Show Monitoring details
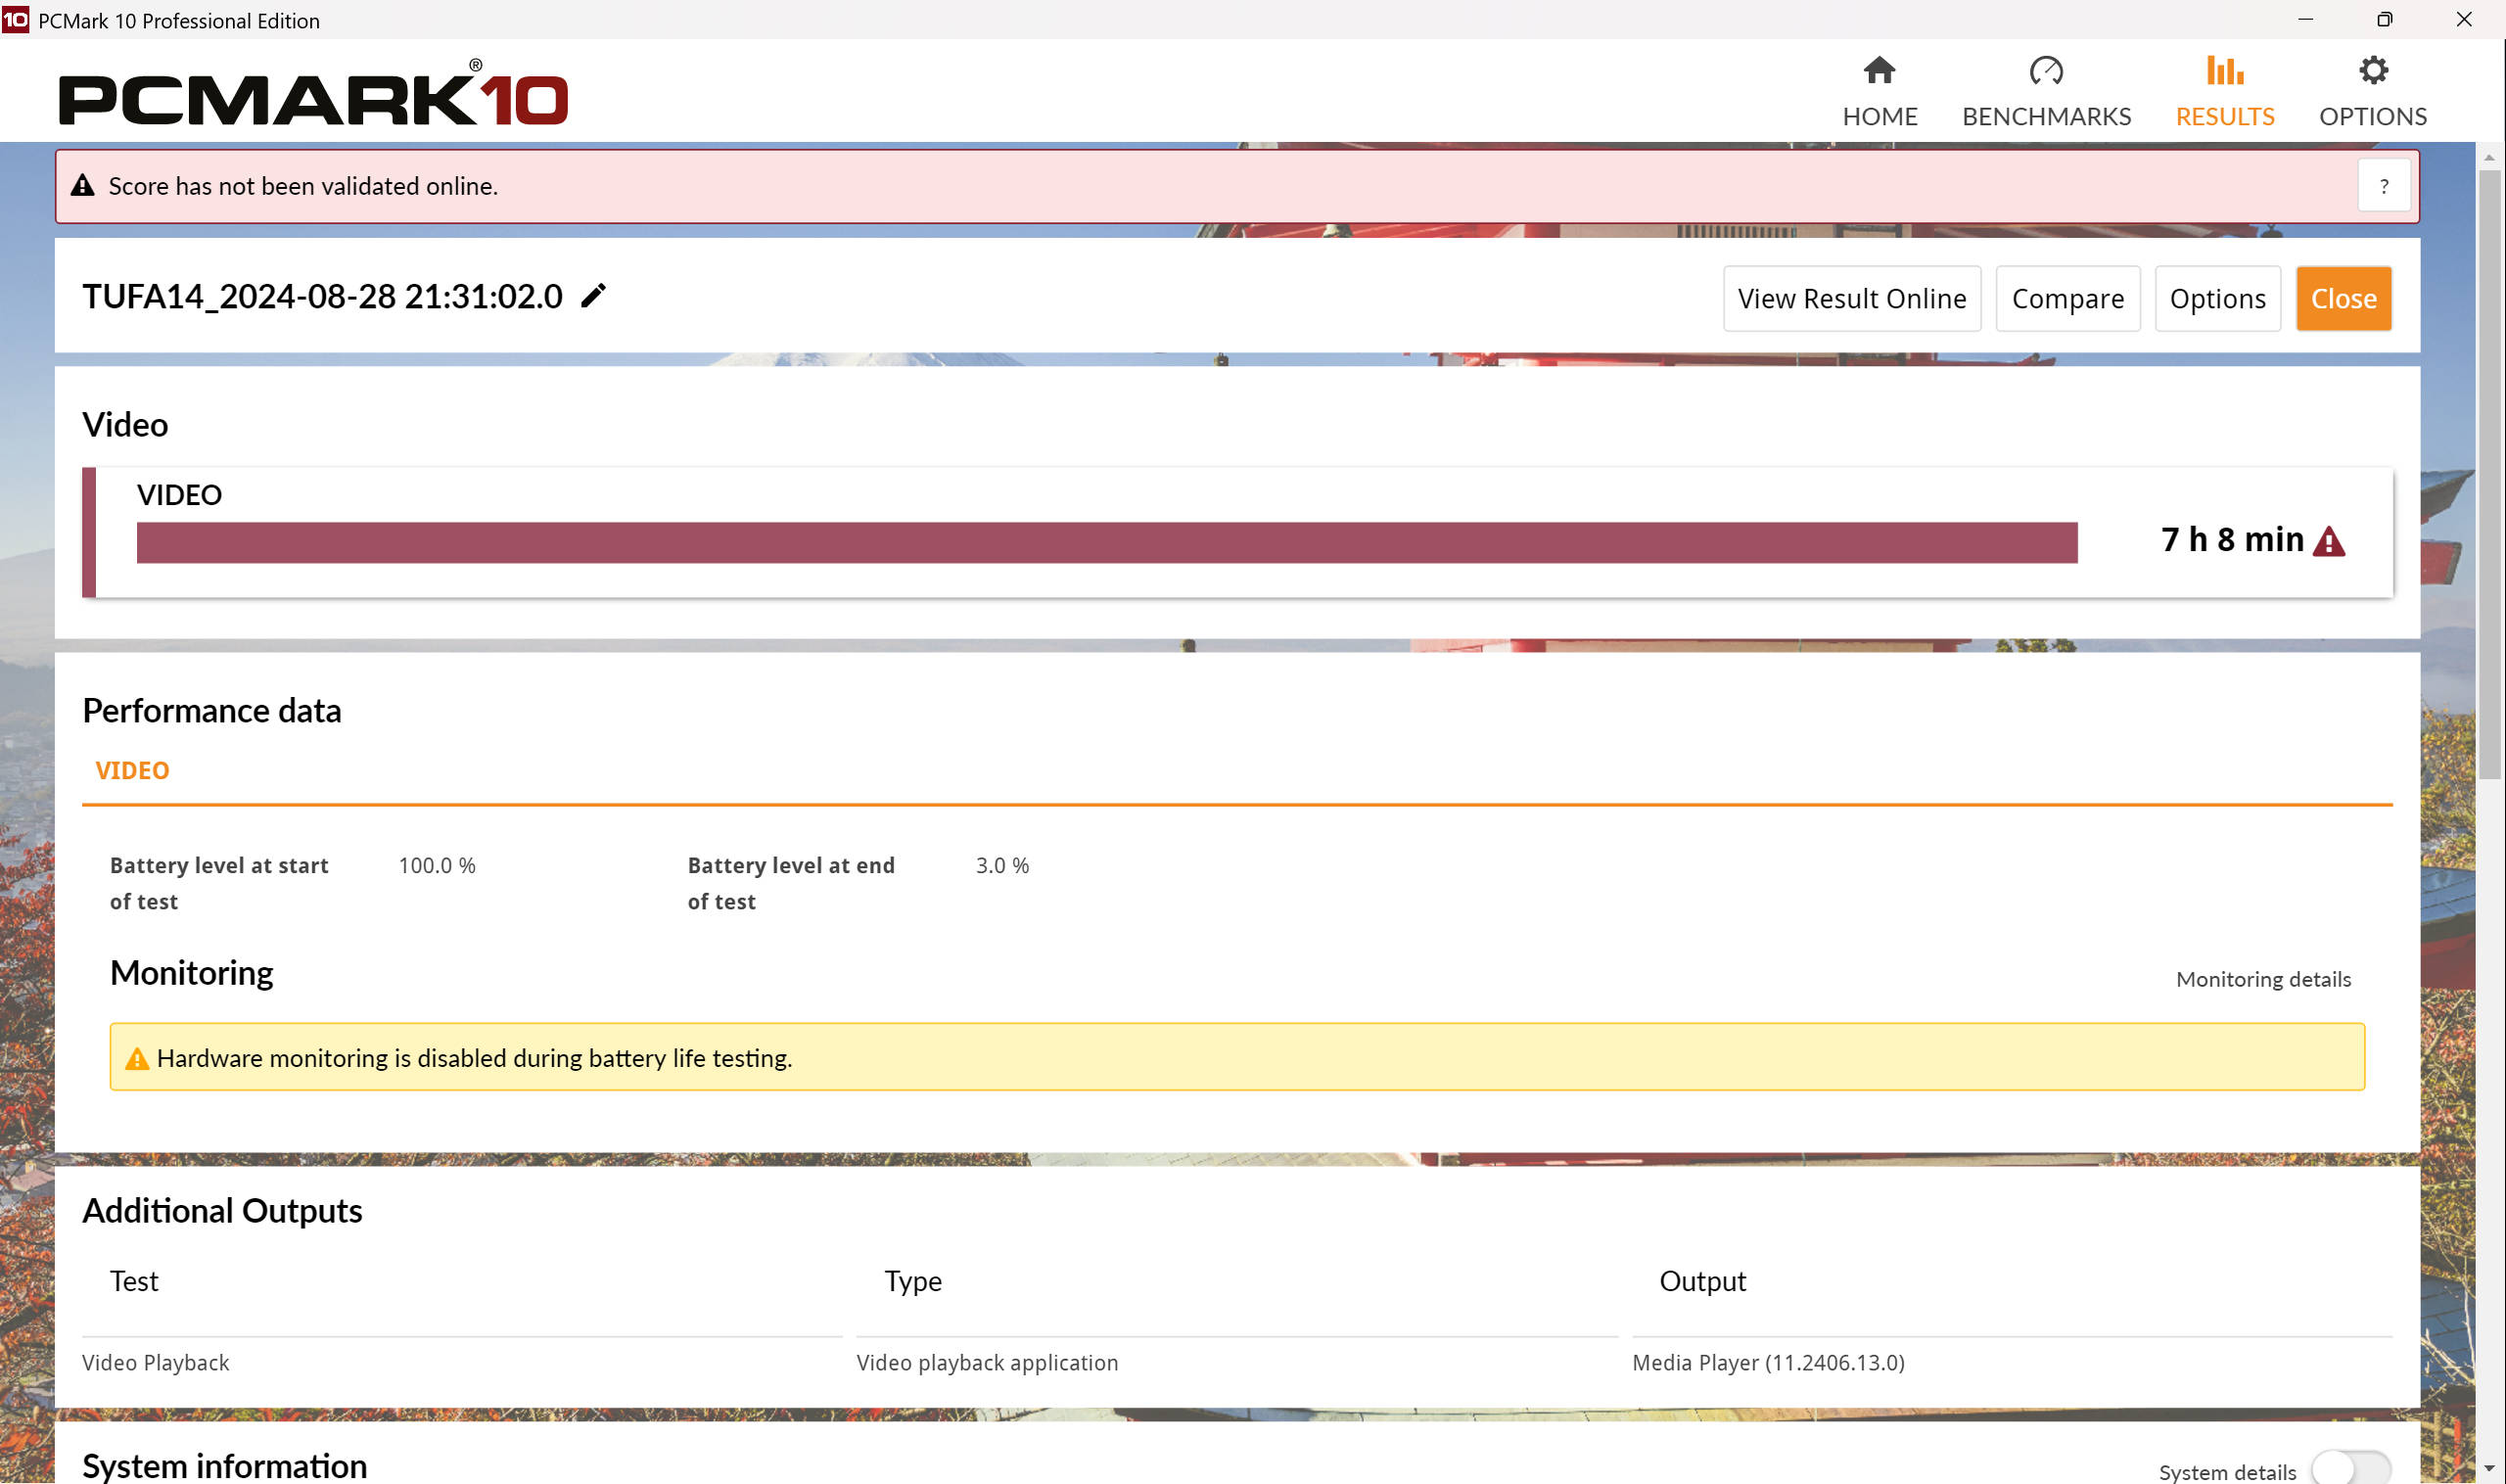The height and width of the screenshot is (1484, 2506). pos(2262,979)
